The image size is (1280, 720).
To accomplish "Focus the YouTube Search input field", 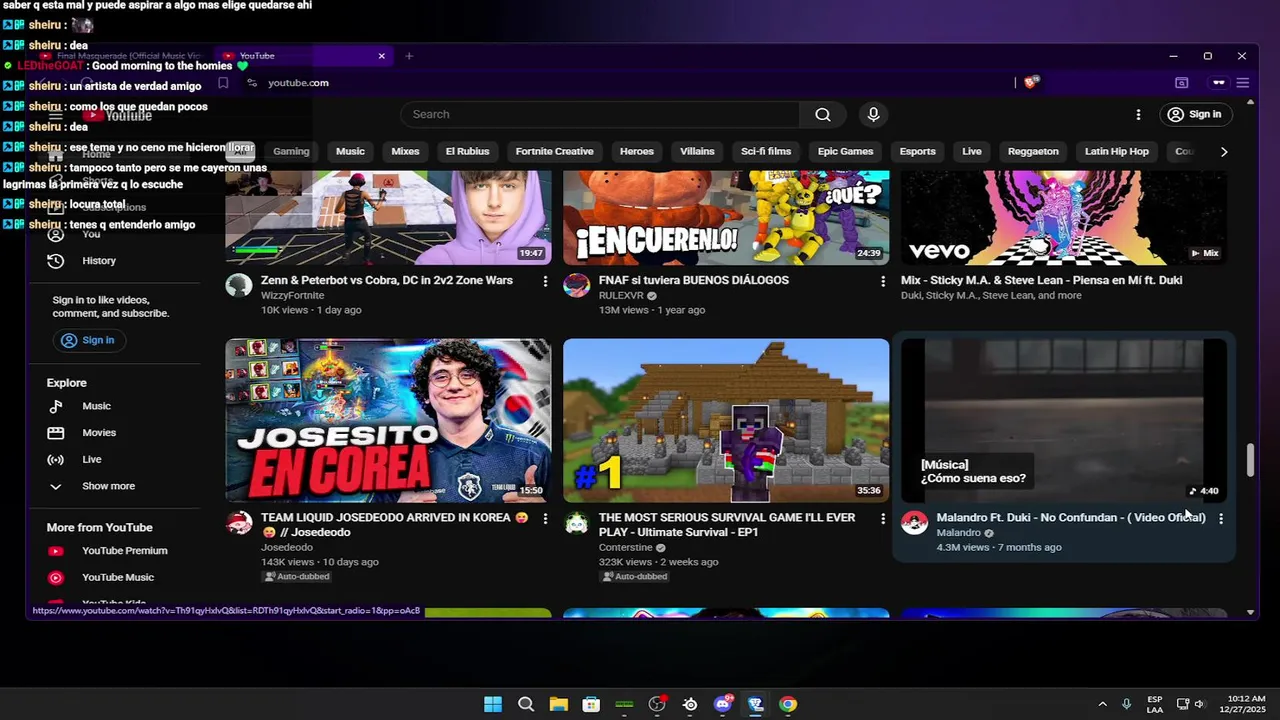I will (x=600, y=114).
